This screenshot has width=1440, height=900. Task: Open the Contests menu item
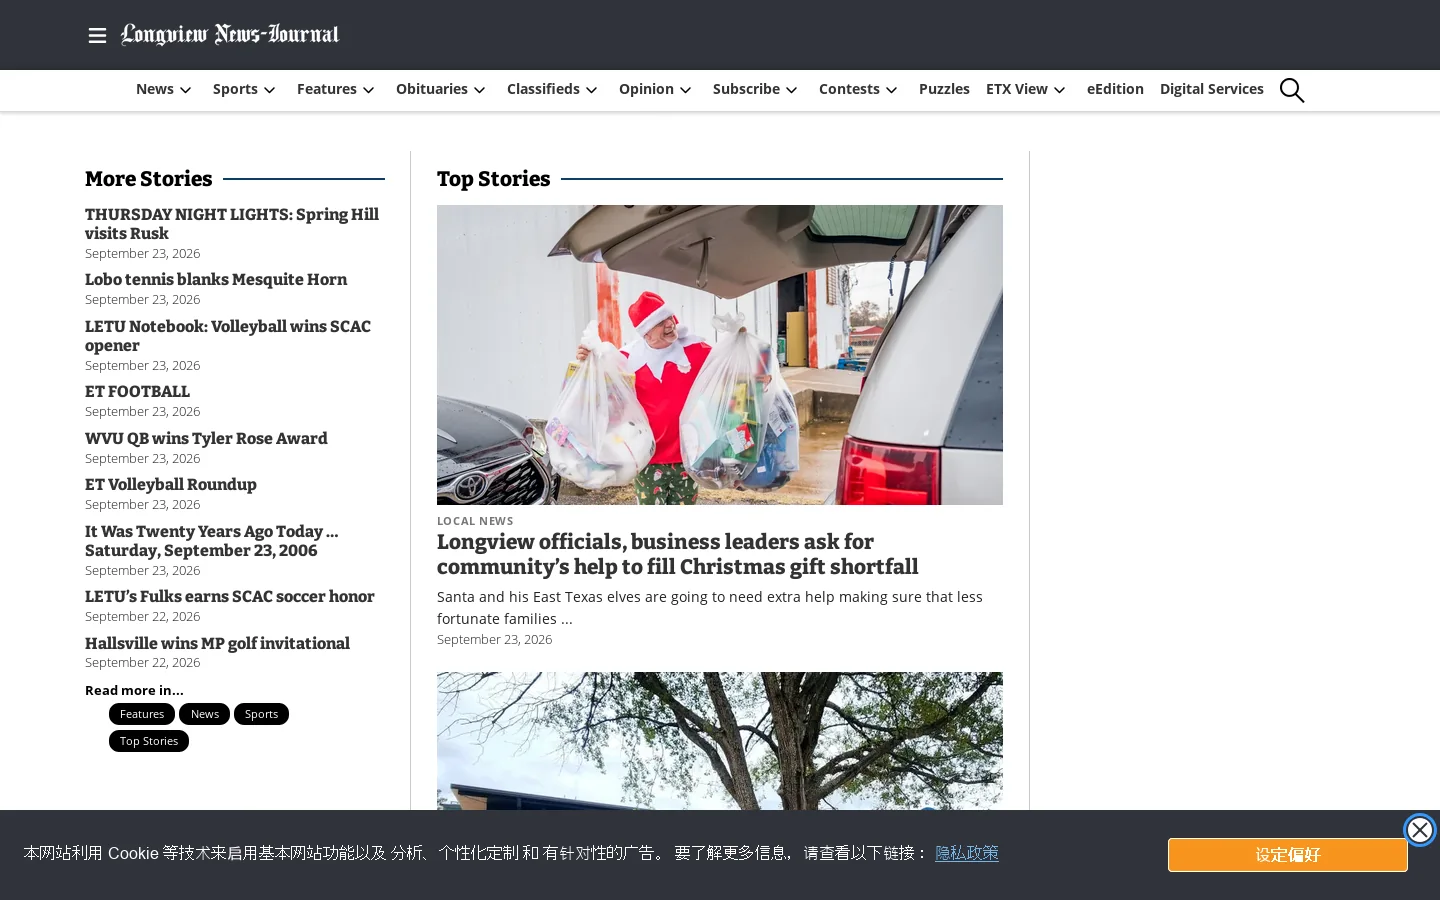(x=849, y=89)
